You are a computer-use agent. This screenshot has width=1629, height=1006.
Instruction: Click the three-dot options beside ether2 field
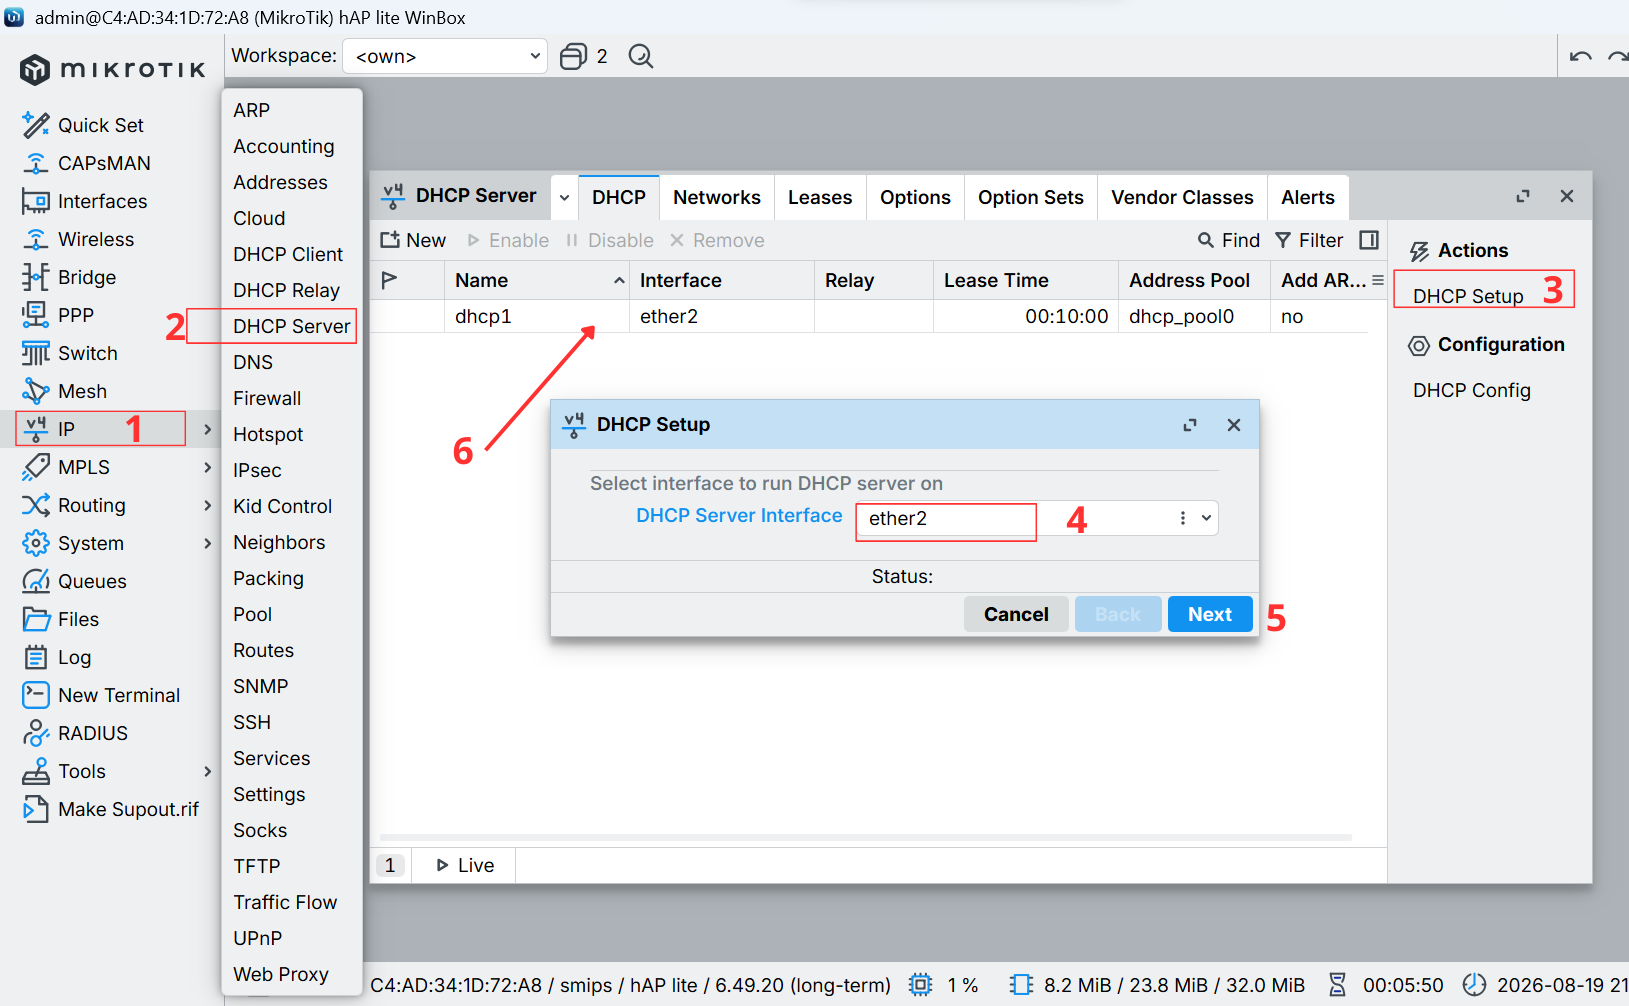[1183, 518]
